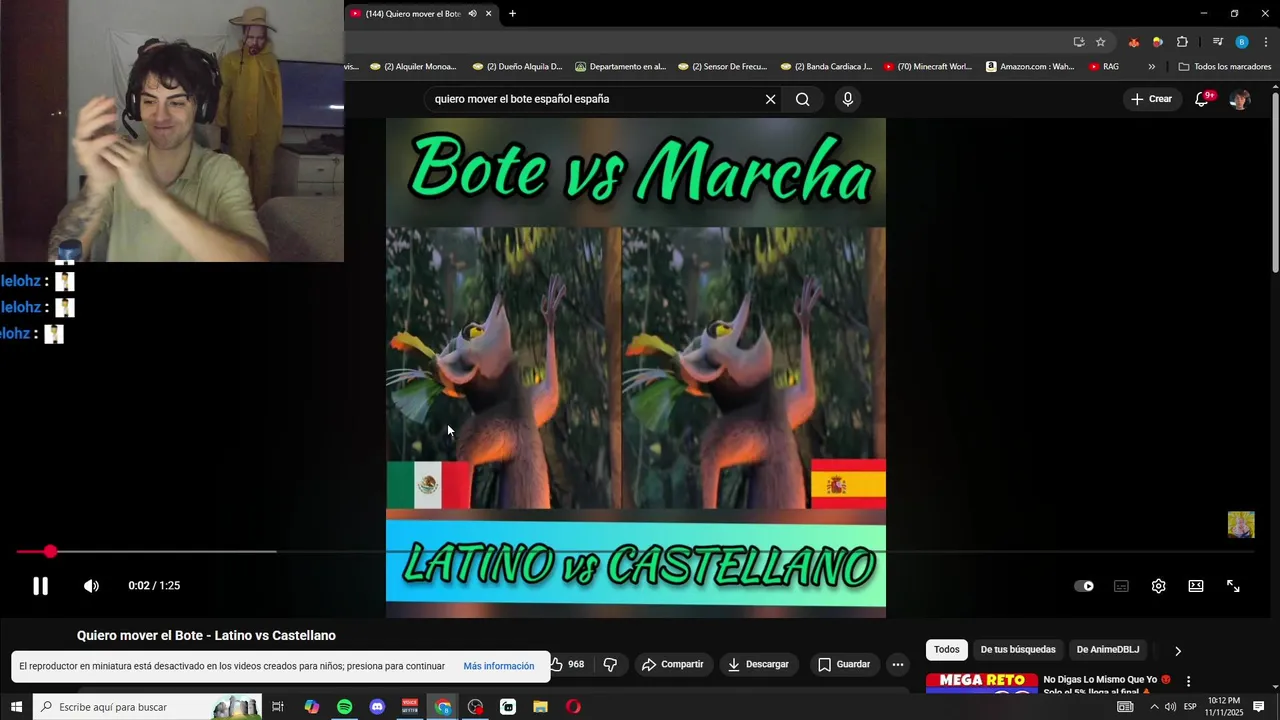This screenshot has width=1280, height=720.
Task: Open the Minecraft Worl... bookmark
Action: tap(927, 67)
